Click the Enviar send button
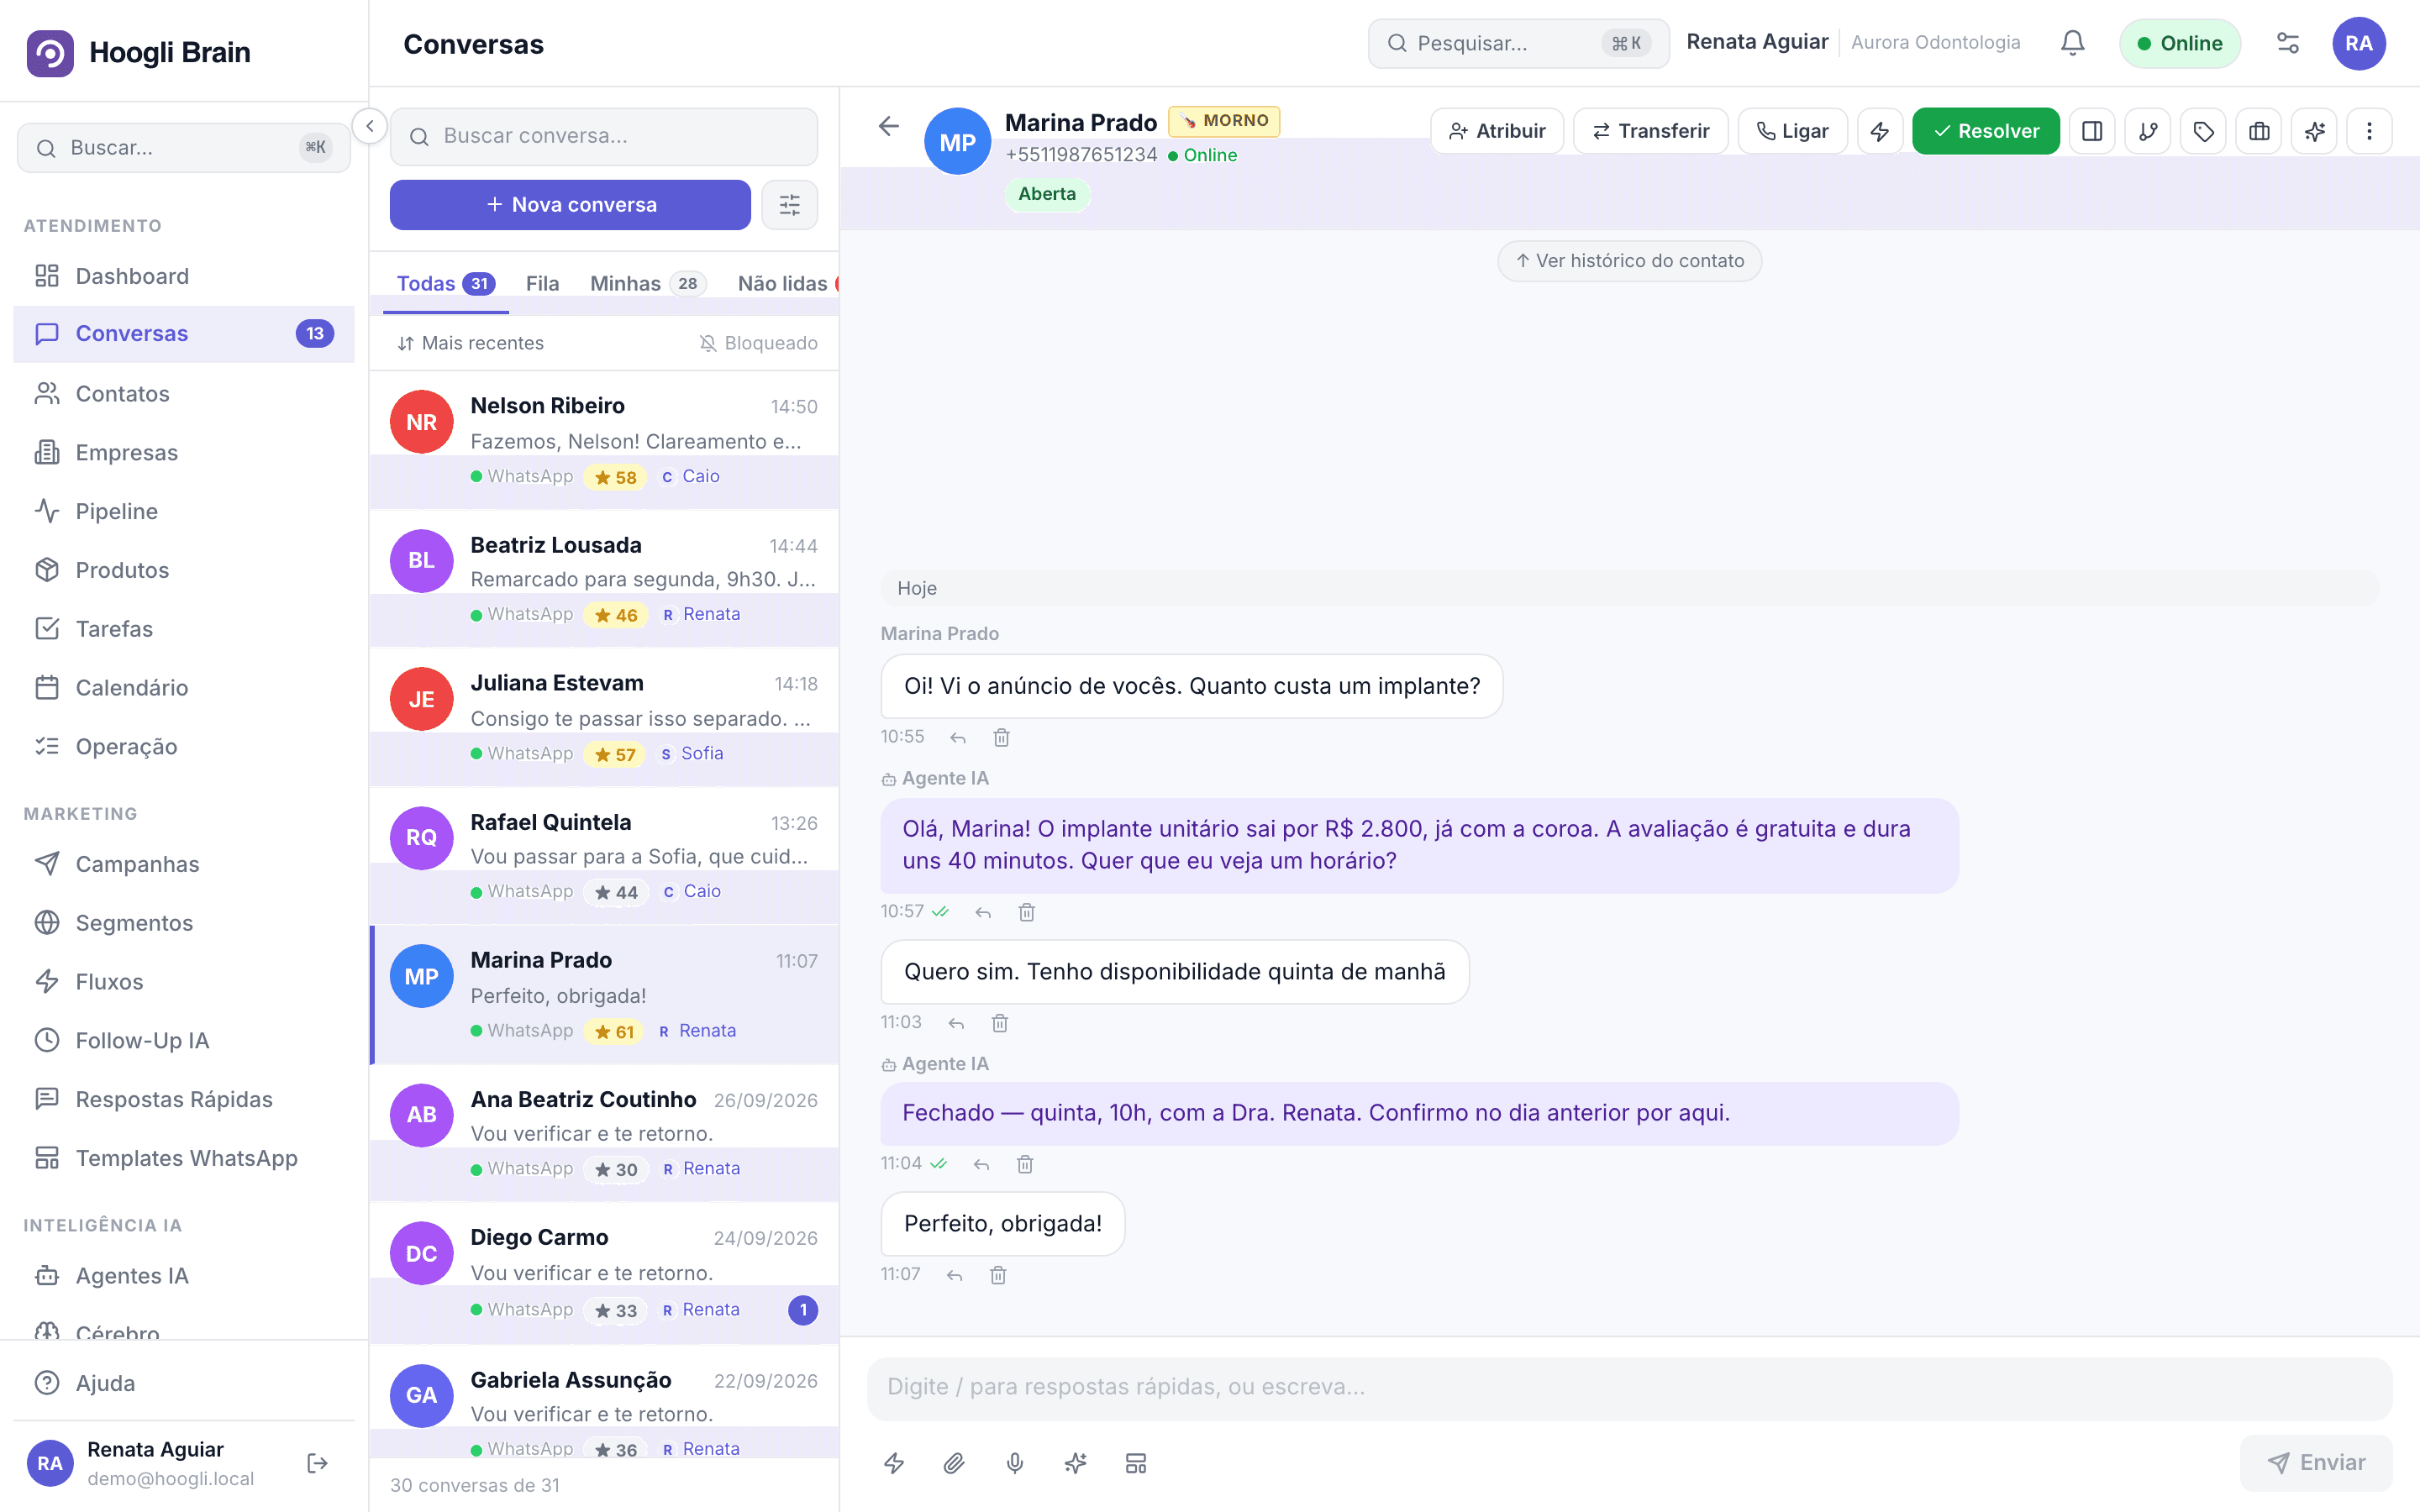Viewport: 2420px width, 1512px height. (2316, 1463)
